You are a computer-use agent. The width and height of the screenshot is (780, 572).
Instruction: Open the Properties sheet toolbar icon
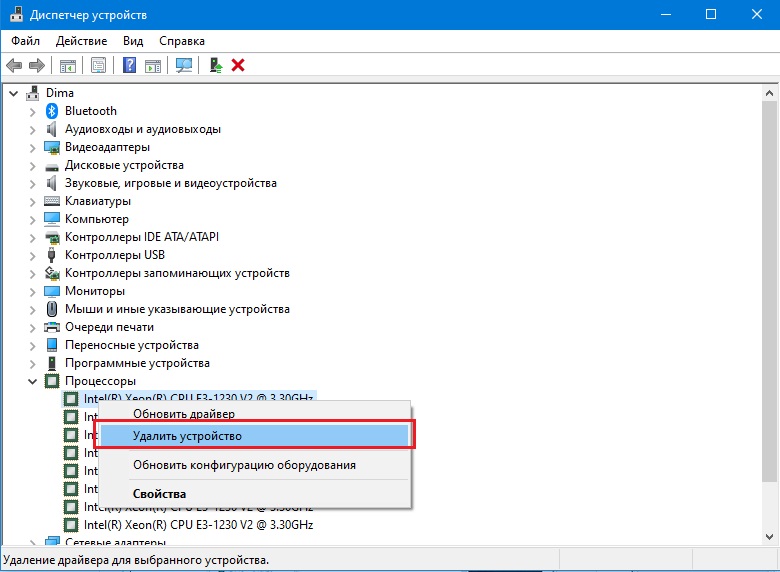[98, 65]
